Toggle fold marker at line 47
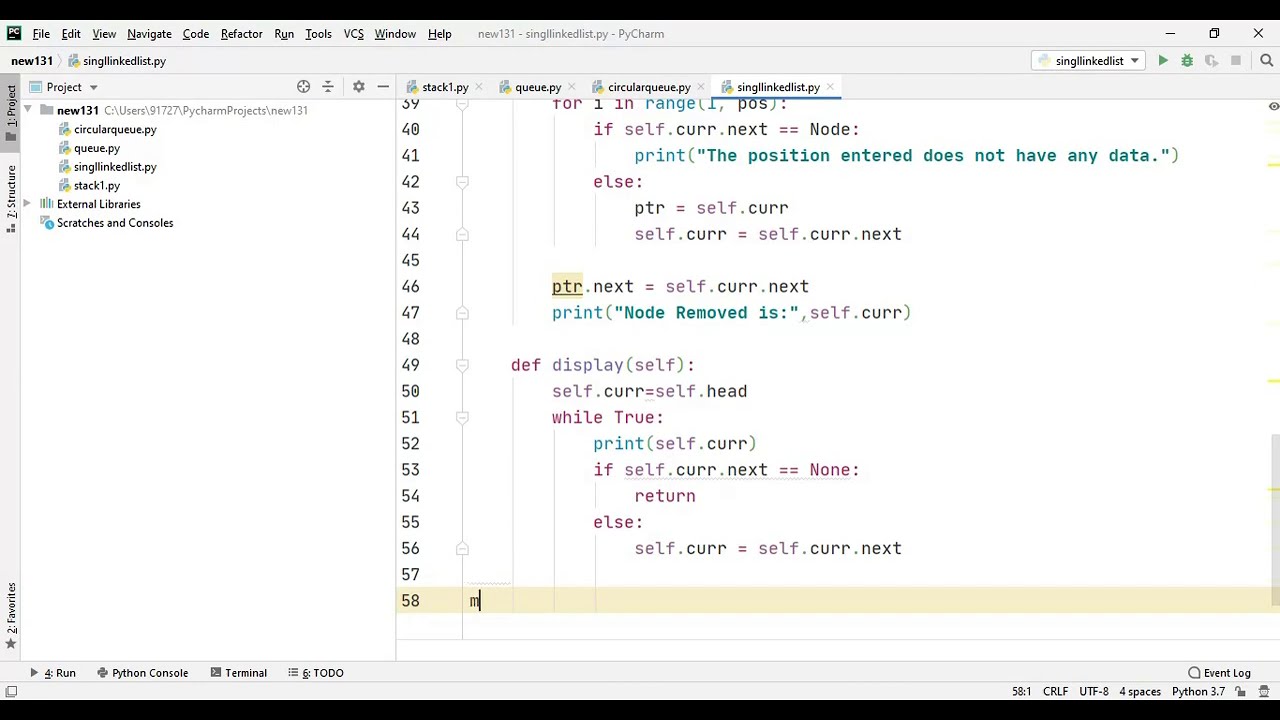The image size is (1280, 720). click(462, 313)
